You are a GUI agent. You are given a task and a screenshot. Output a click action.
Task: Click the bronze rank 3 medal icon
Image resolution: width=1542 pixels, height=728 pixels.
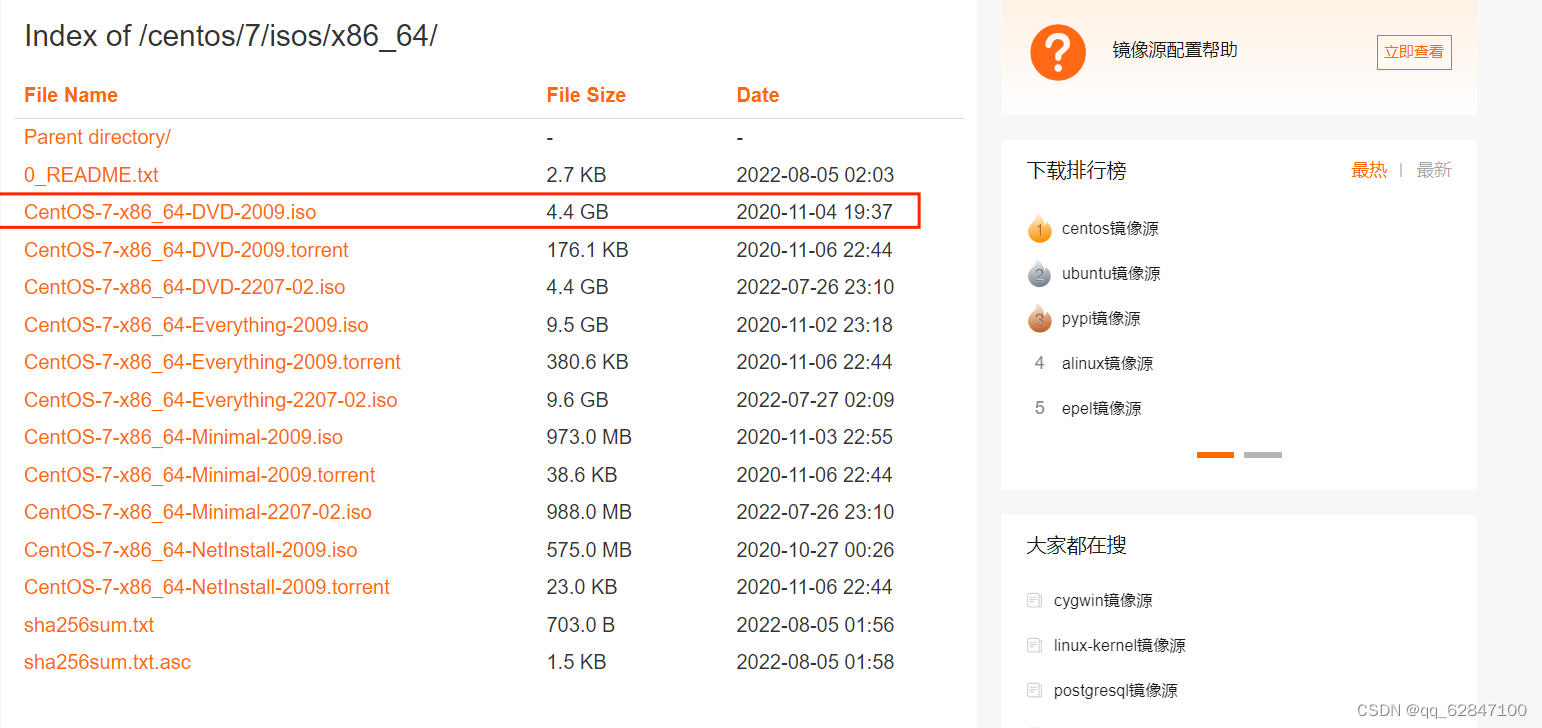click(x=1040, y=319)
